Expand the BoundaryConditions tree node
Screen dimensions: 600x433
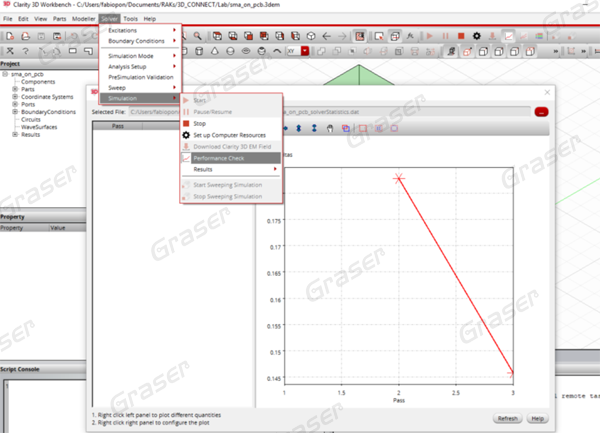point(15,112)
